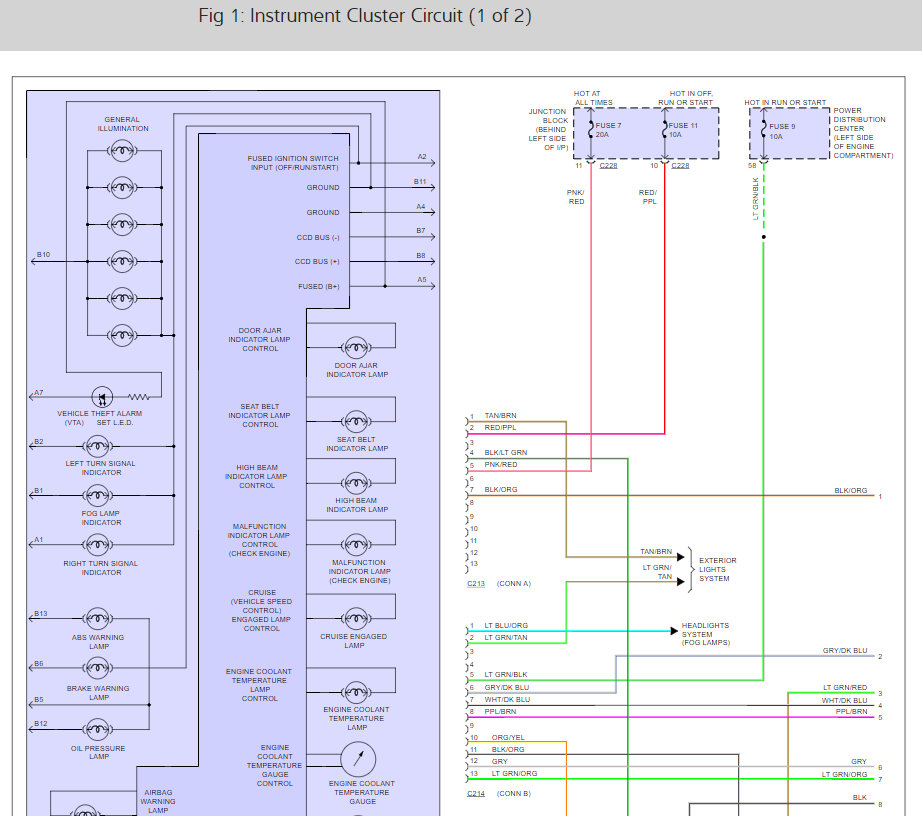
Task: Select the Engine Coolant Temperature lamp symbol
Action: 356,692
